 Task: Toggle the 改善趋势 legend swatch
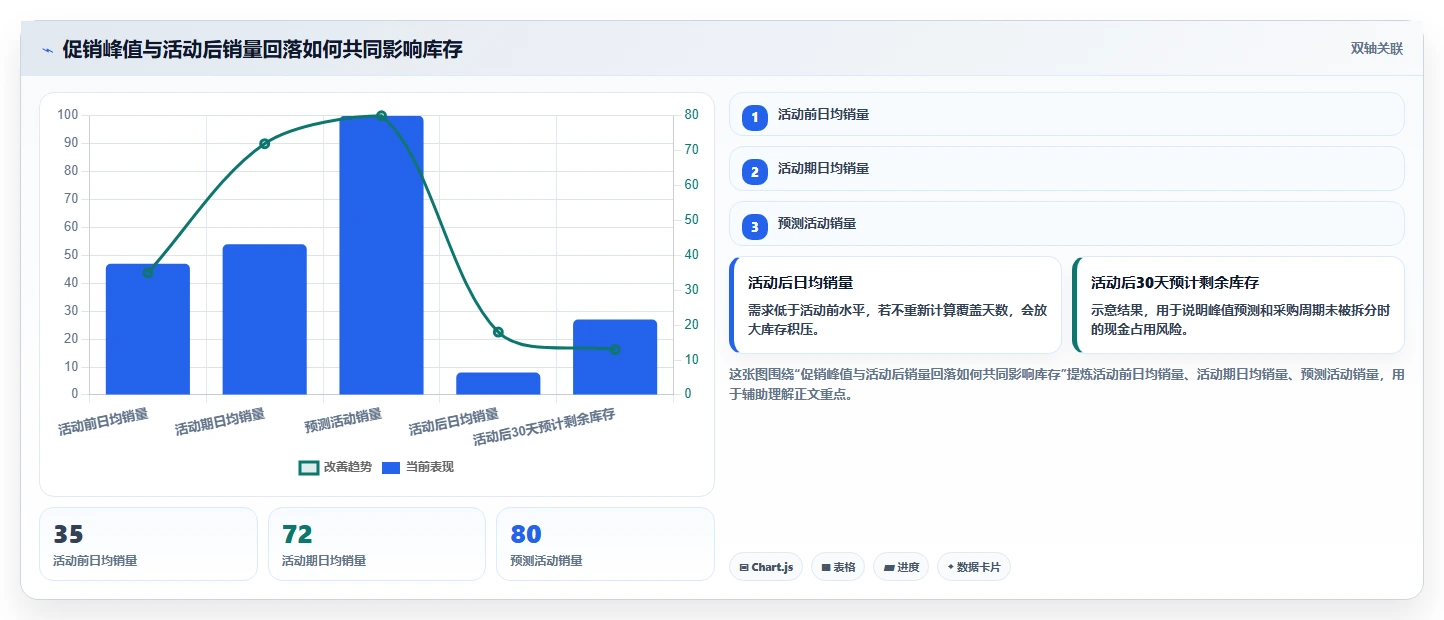[x=309, y=467]
